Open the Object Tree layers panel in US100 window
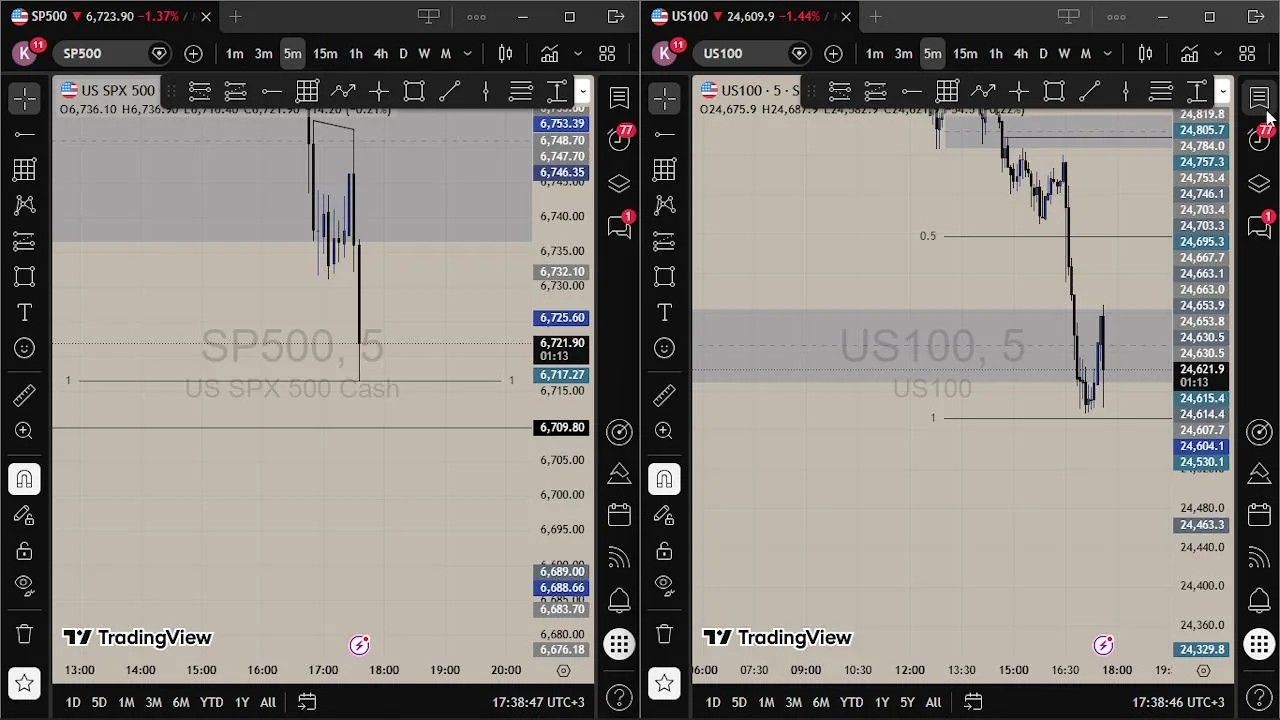Image resolution: width=1280 pixels, height=720 pixels. tap(1259, 184)
